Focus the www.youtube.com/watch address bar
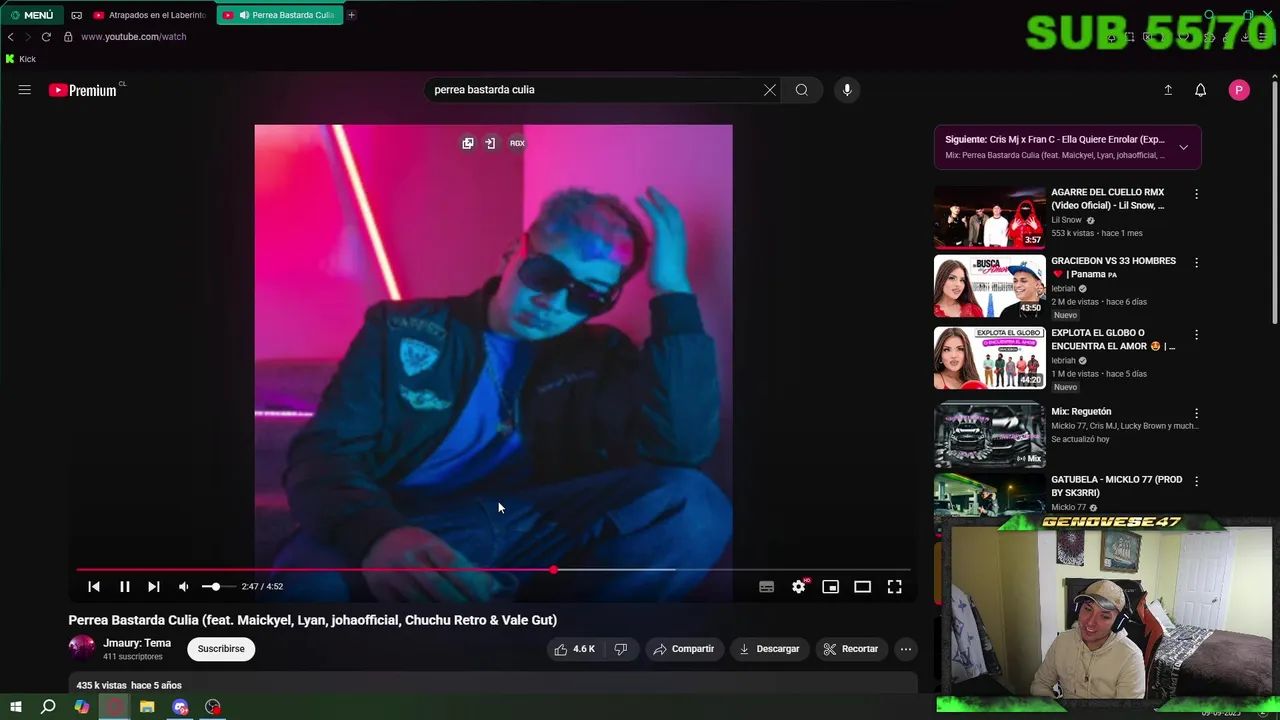This screenshot has width=1280, height=720. 133,37
